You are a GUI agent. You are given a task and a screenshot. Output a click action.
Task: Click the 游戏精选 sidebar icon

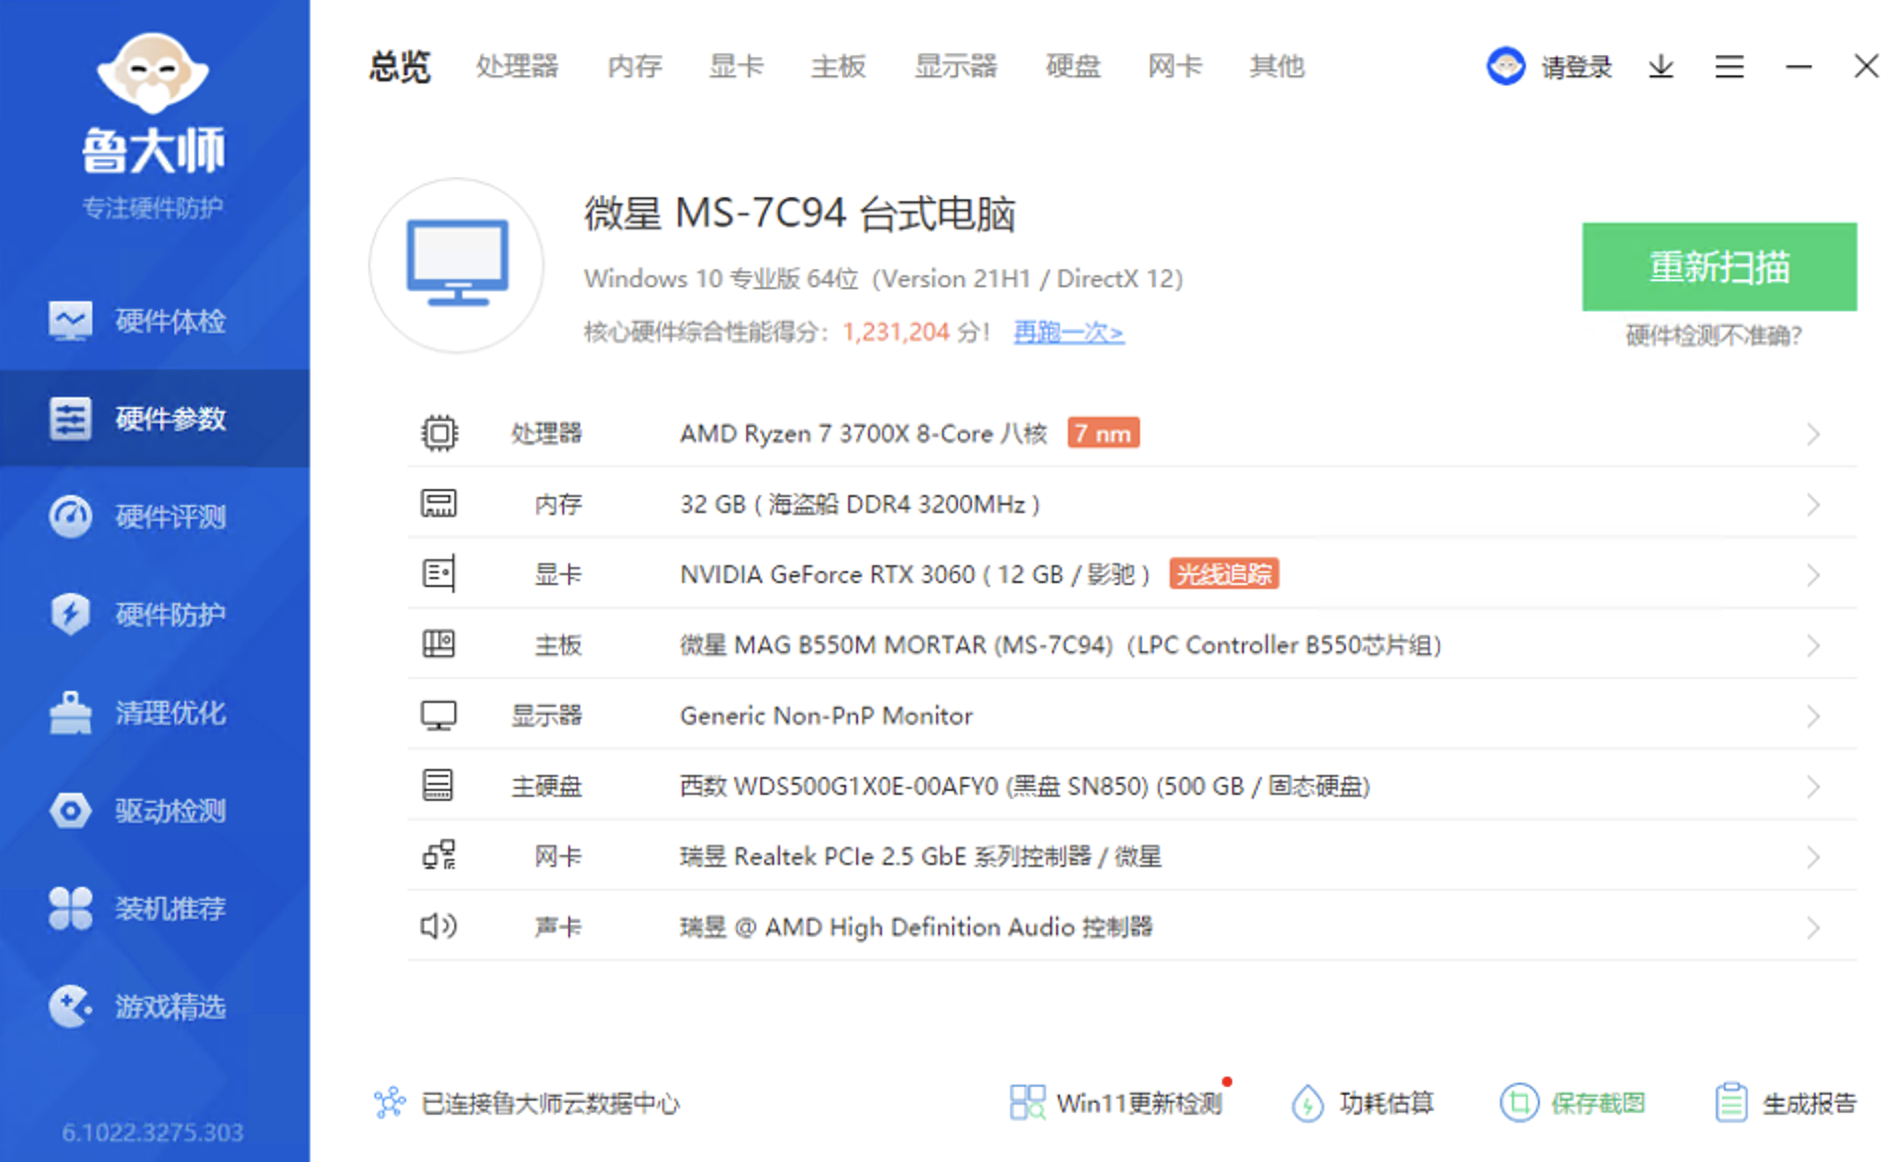tap(70, 1006)
